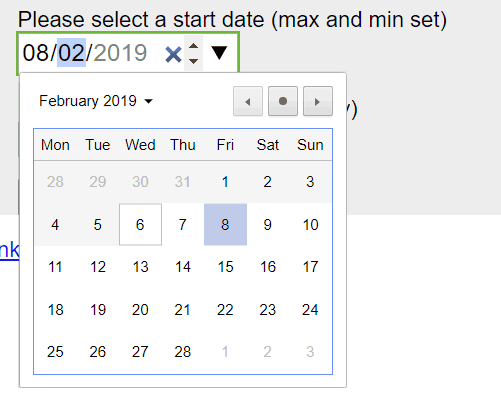Viewport: 501px width, 399px height.
Task: Choose February 22 in the calendar
Action: [x=225, y=310]
